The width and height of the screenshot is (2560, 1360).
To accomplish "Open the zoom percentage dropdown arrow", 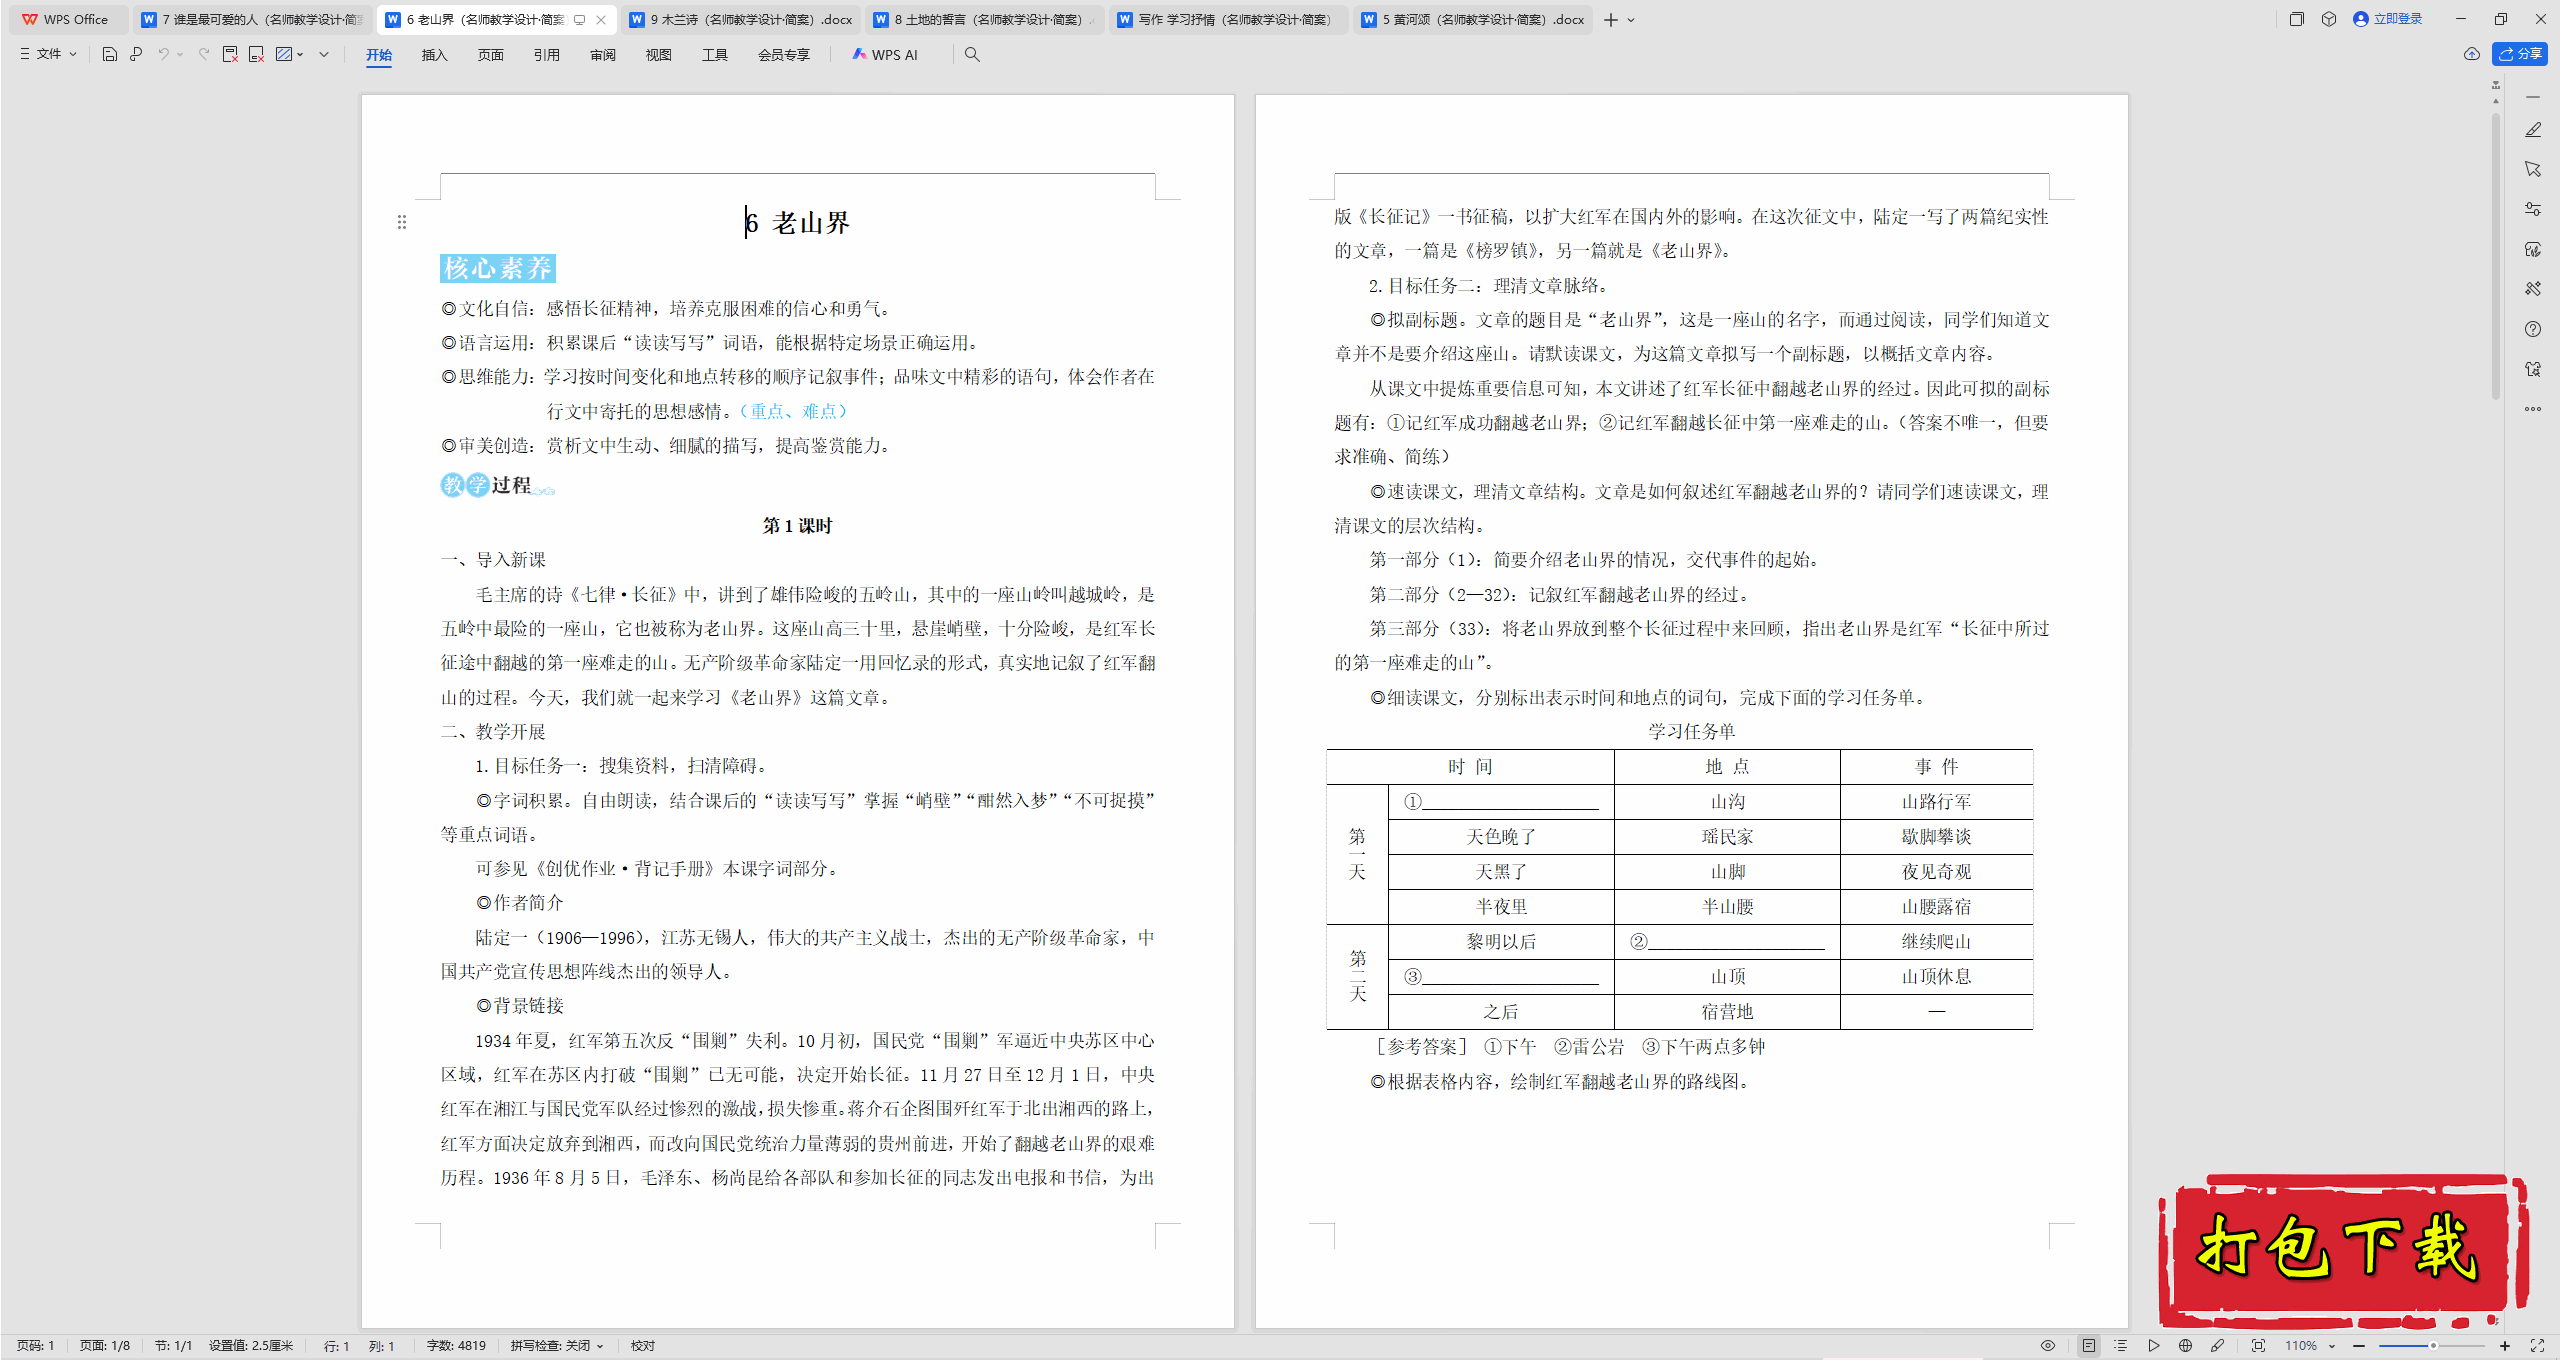I will click(x=2332, y=1346).
